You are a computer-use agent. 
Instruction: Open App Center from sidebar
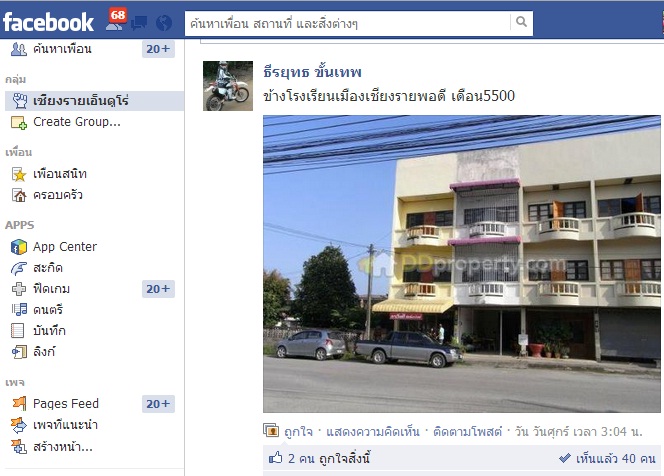(54, 246)
